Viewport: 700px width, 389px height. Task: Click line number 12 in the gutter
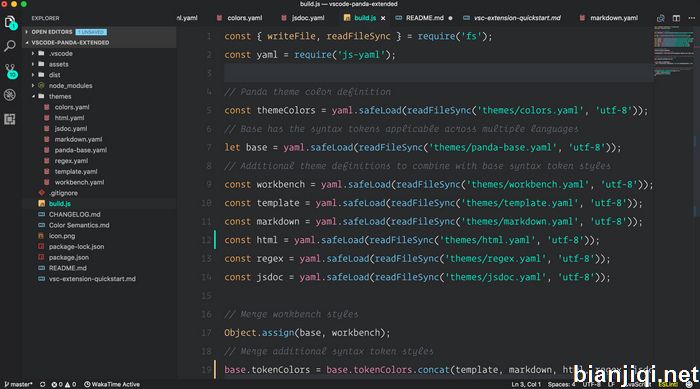206,240
